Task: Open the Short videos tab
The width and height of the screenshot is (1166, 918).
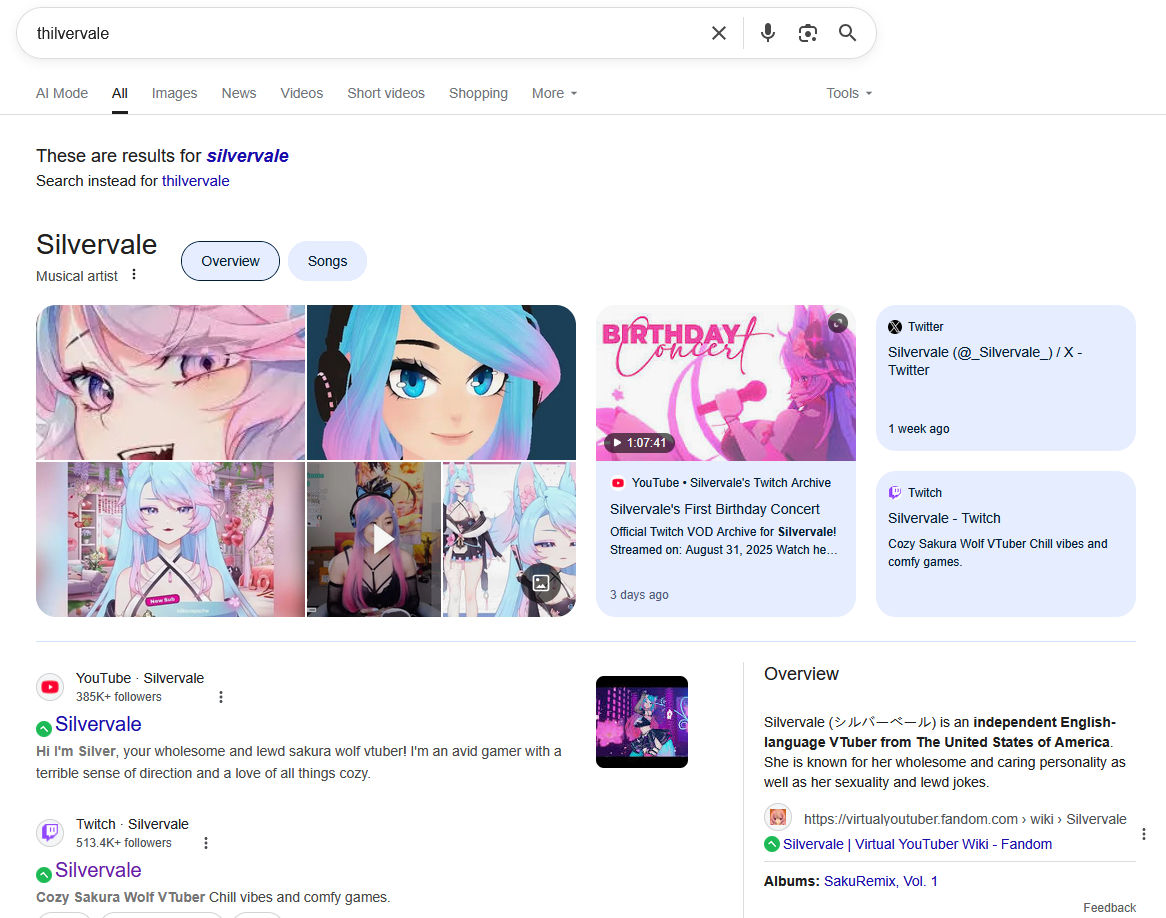Action: click(386, 93)
